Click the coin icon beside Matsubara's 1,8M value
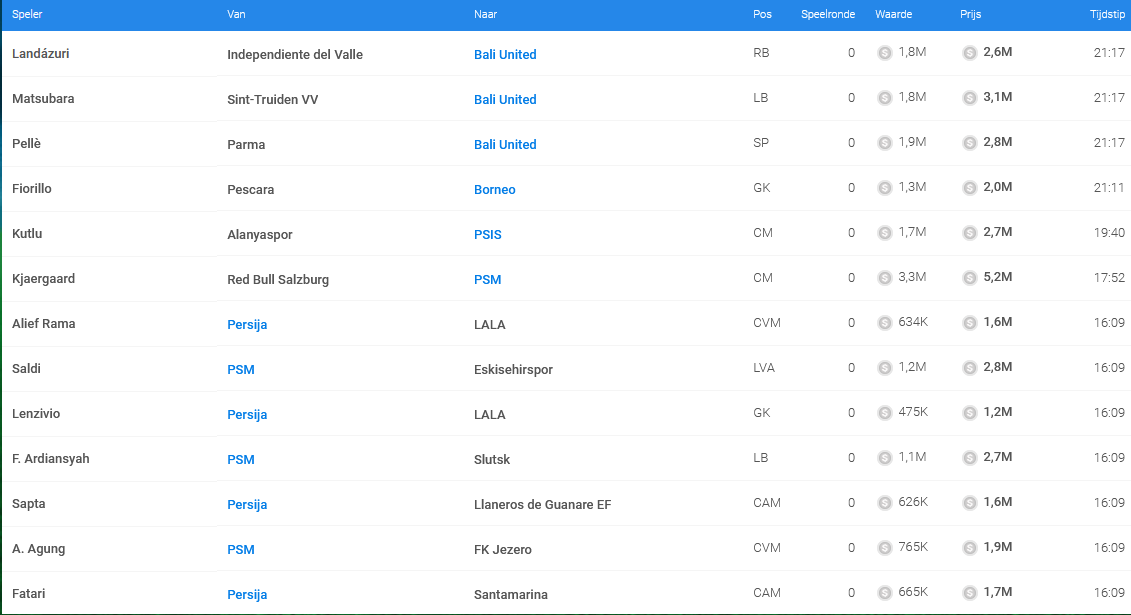The width and height of the screenshot is (1131, 615). (884, 98)
